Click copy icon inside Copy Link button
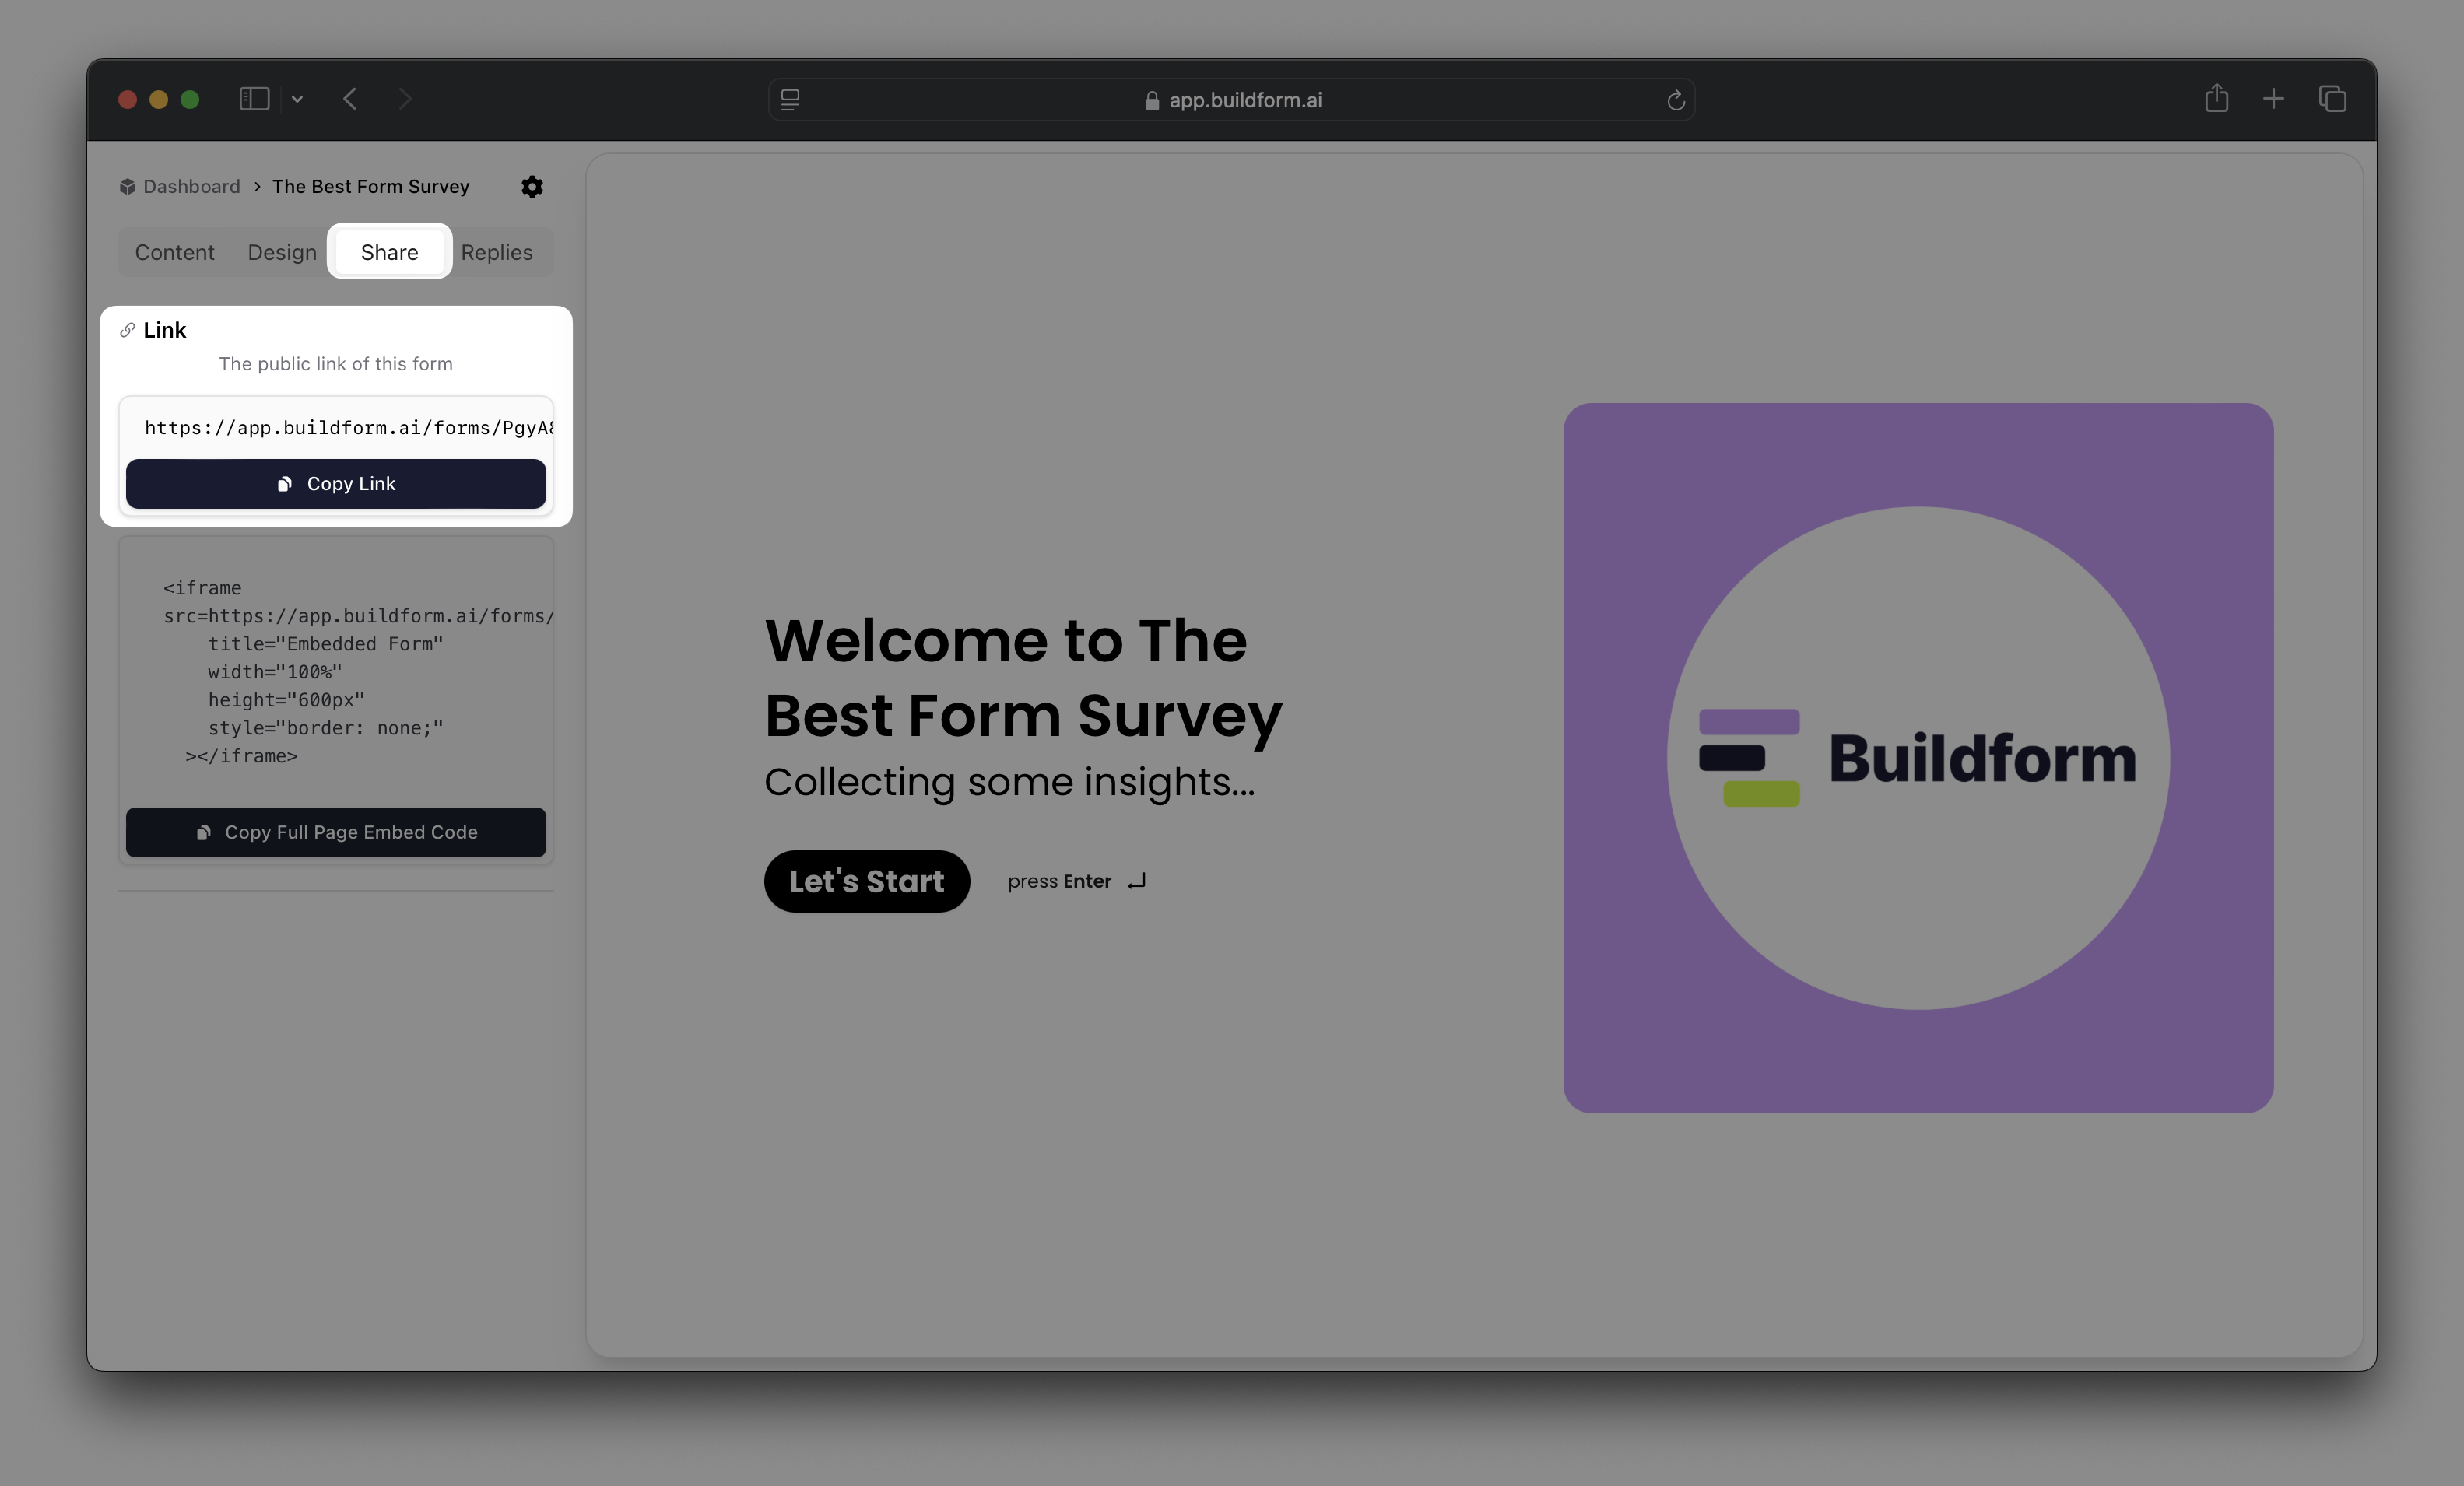Viewport: 2464px width, 1486px height. 284,484
